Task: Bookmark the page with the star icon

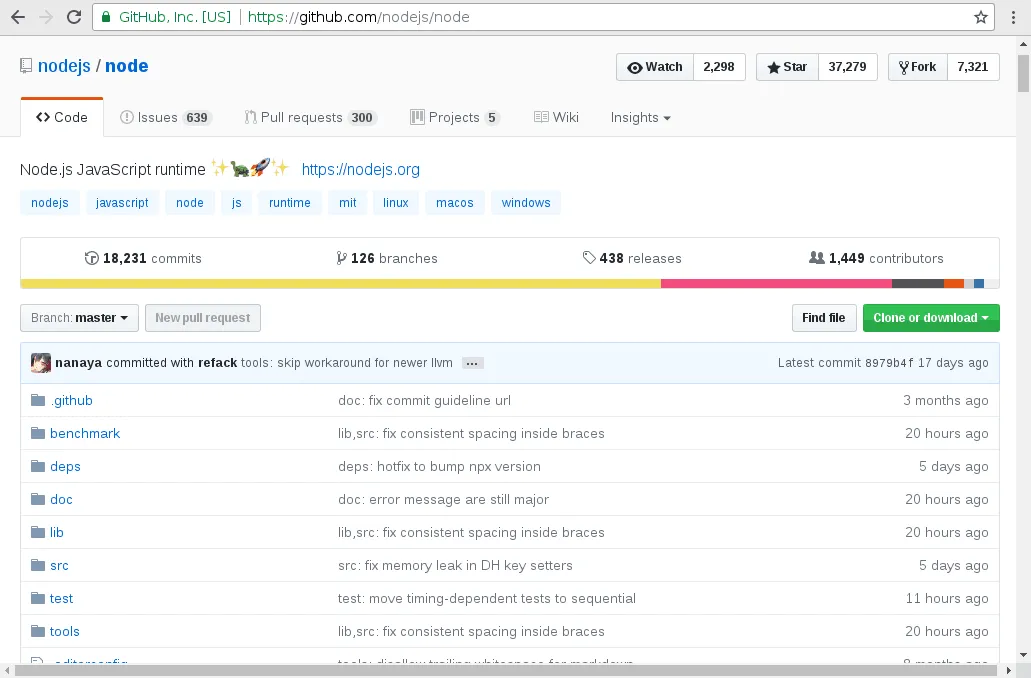Action: click(981, 16)
